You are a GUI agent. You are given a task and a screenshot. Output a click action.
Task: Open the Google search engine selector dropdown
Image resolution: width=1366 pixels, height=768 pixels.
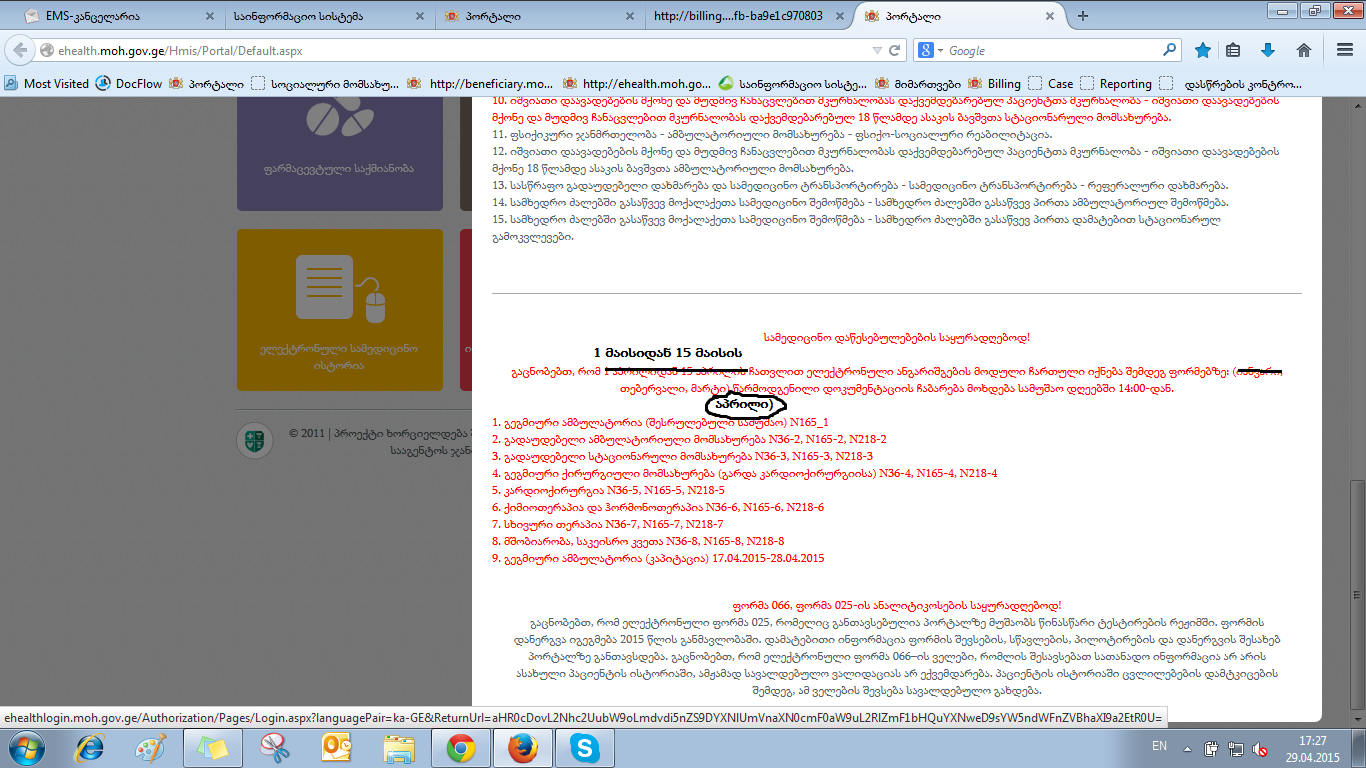[932, 50]
